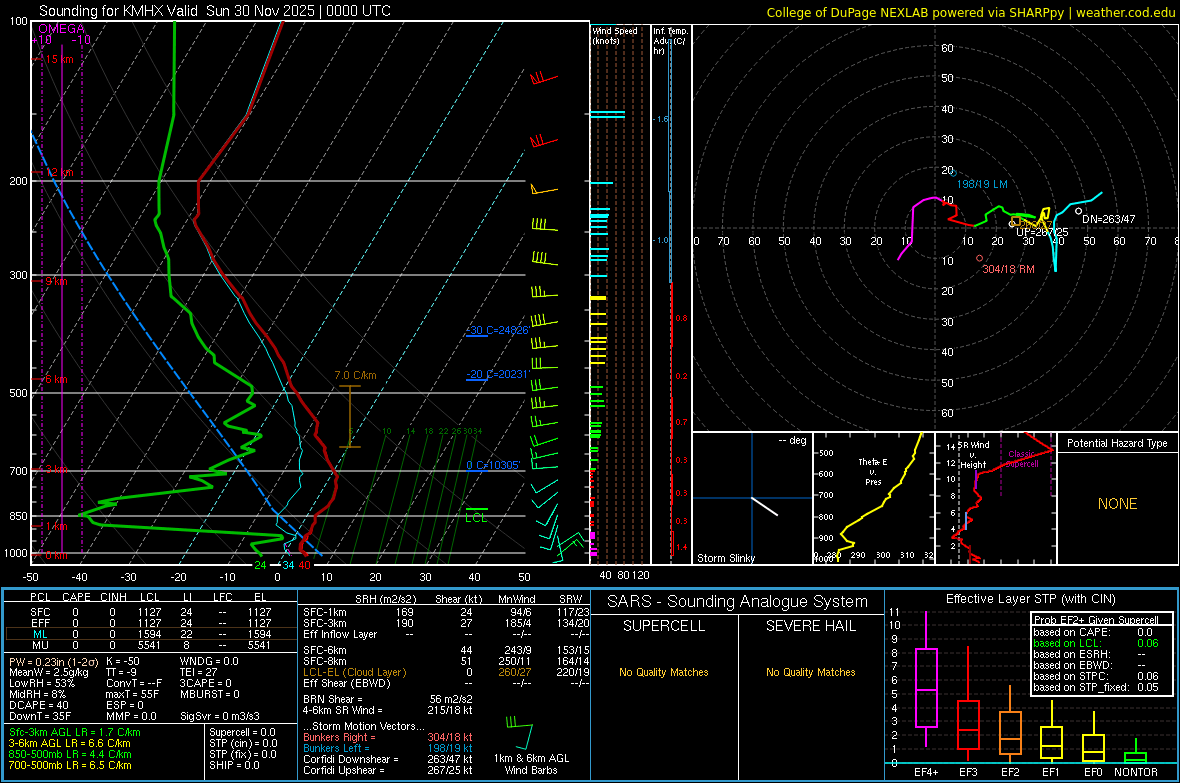Select the MU parcel row
The height and width of the screenshot is (783, 1180).
[150, 645]
